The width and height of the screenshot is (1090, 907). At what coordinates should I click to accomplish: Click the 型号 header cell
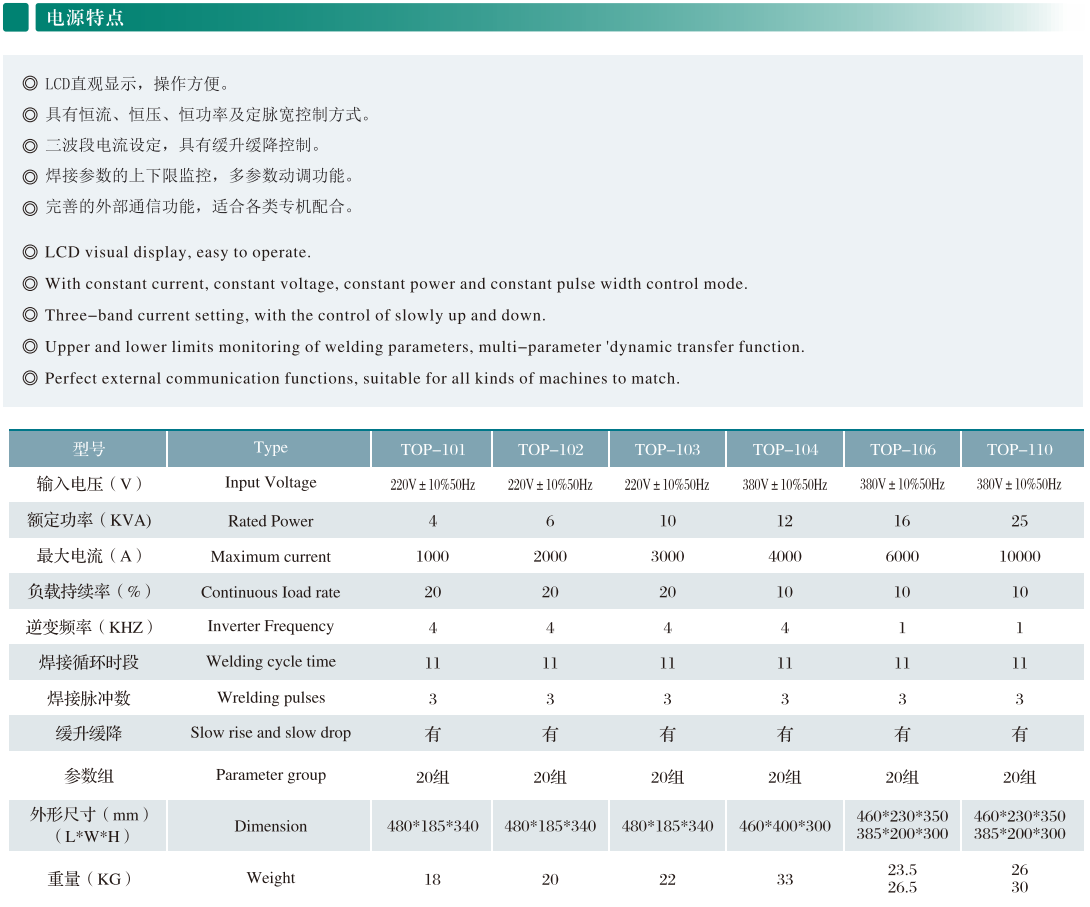tap(88, 449)
